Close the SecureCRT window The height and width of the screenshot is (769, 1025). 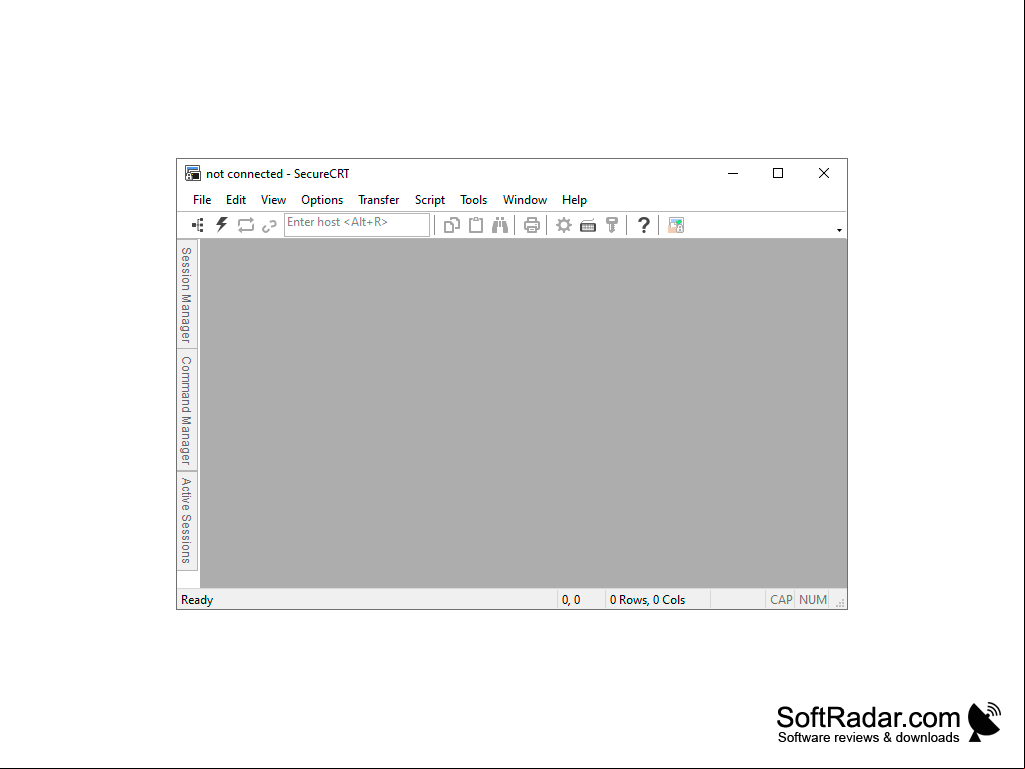pyautogui.click(x=824, y=173)
